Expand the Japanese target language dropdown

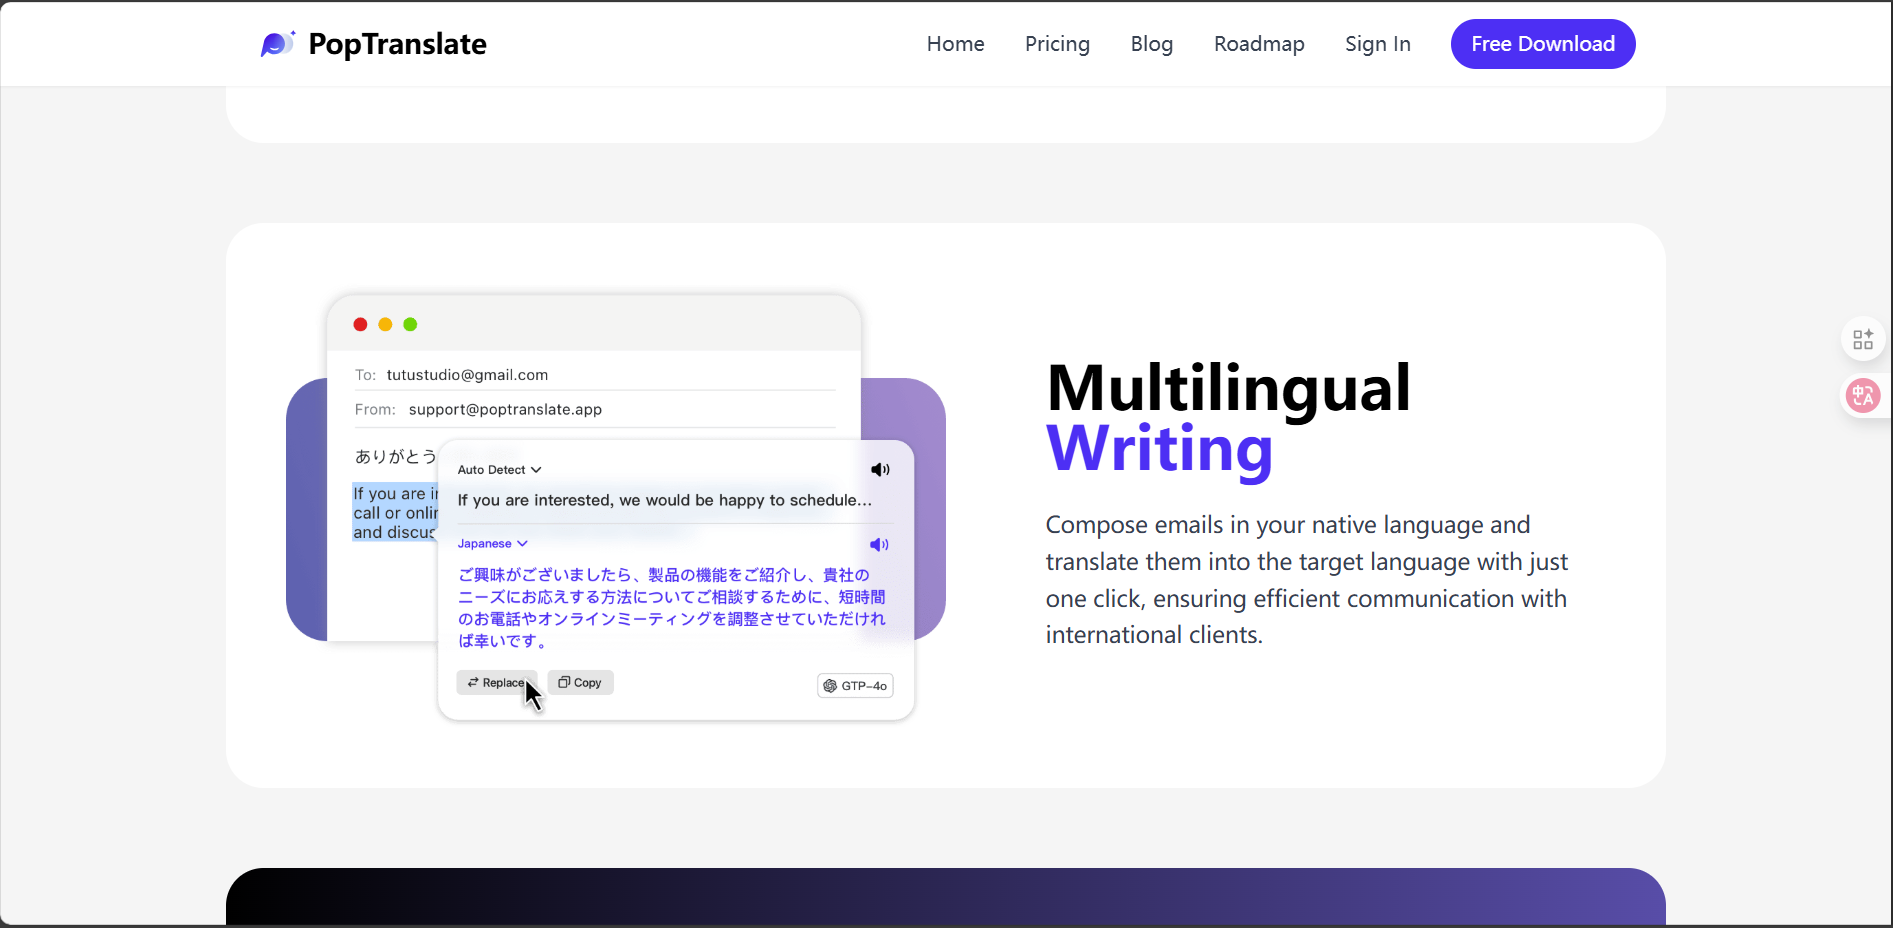point(492,544)
